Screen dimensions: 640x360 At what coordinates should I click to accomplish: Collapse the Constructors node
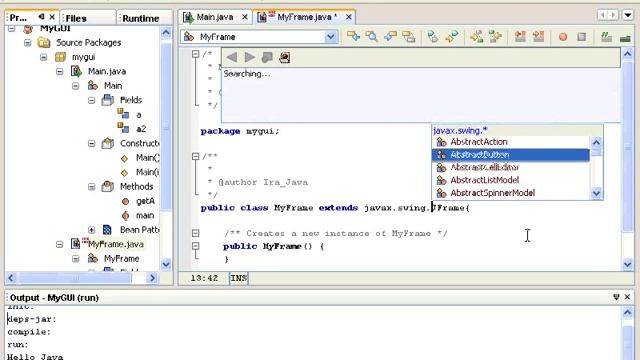[91, 143]
